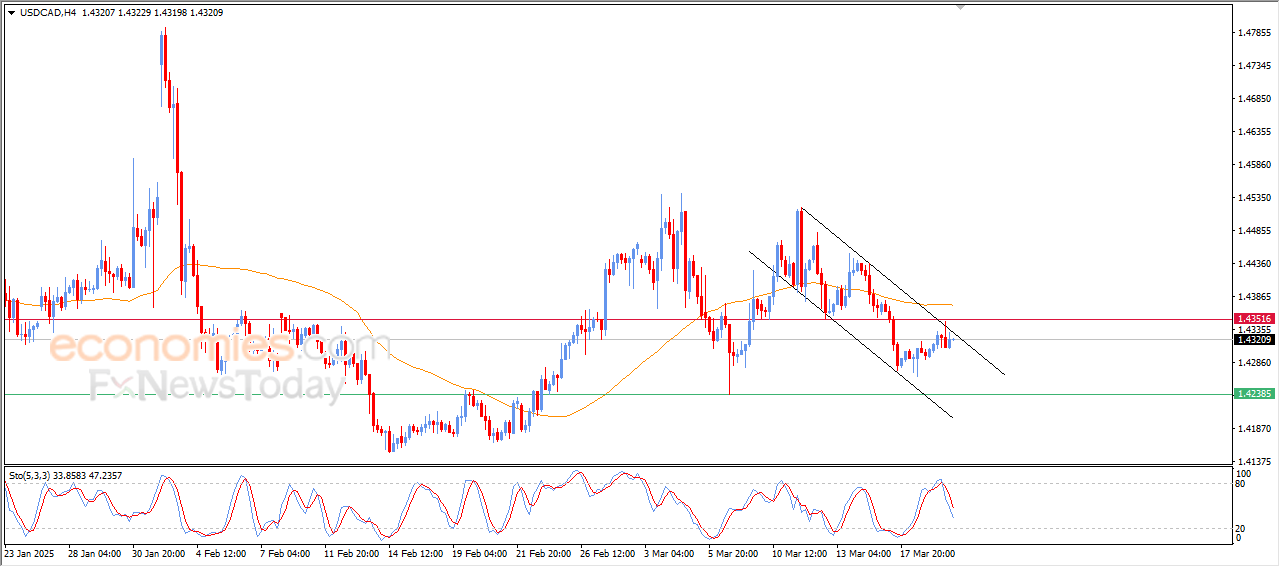
Task: Click the 19 Feb 04:00 date label
Action: point(479,553)
